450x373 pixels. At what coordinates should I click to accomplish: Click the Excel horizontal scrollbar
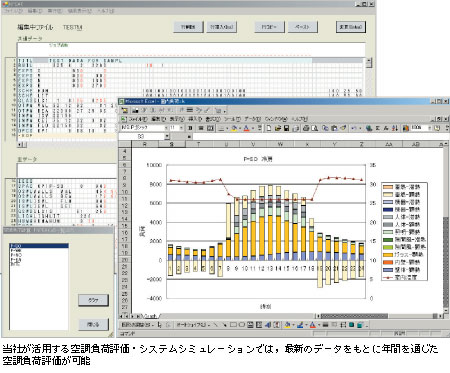[x=380, y=316]
